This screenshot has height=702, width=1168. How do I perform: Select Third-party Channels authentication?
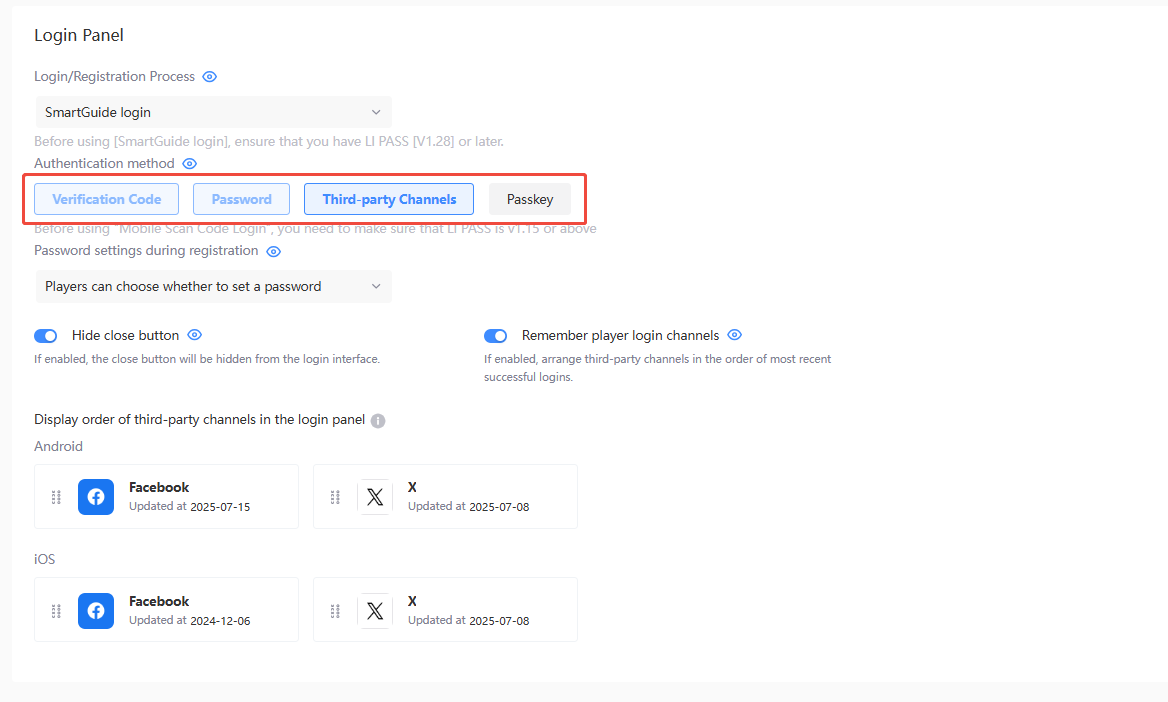tap(388, 199)
